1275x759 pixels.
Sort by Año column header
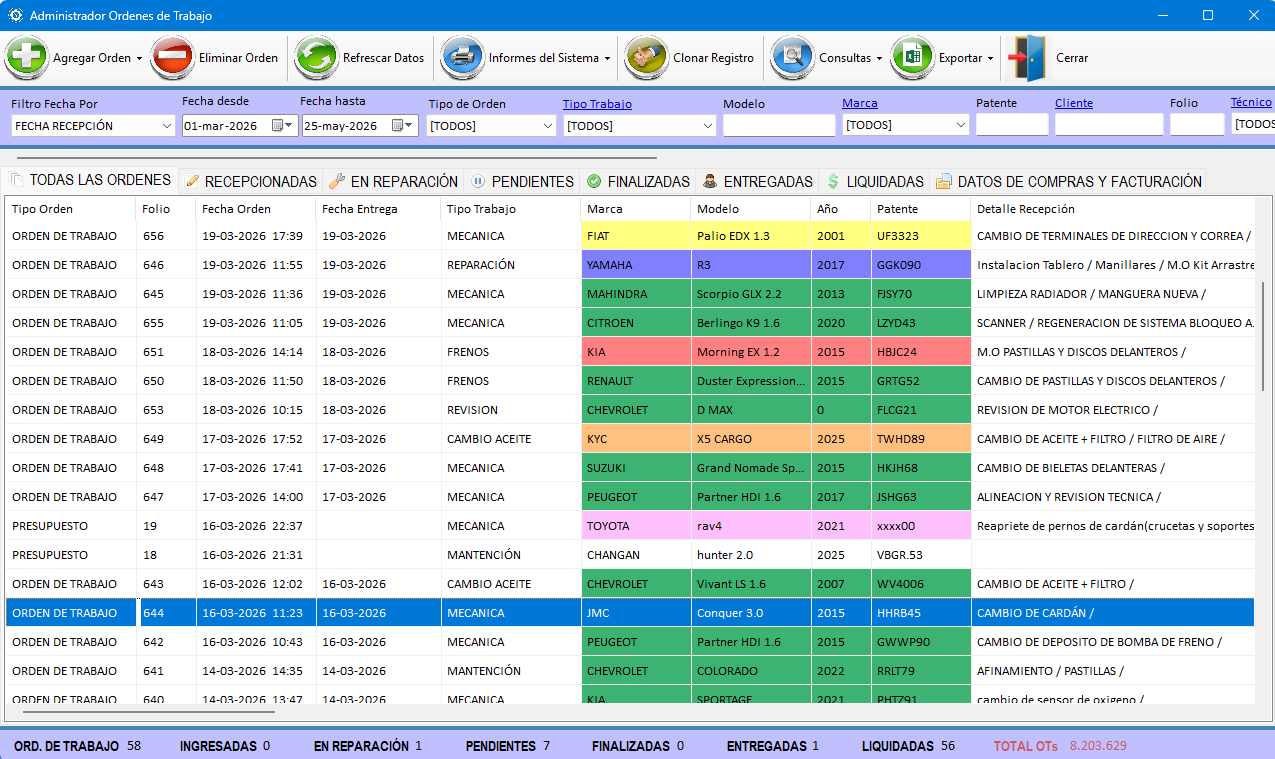841,209
